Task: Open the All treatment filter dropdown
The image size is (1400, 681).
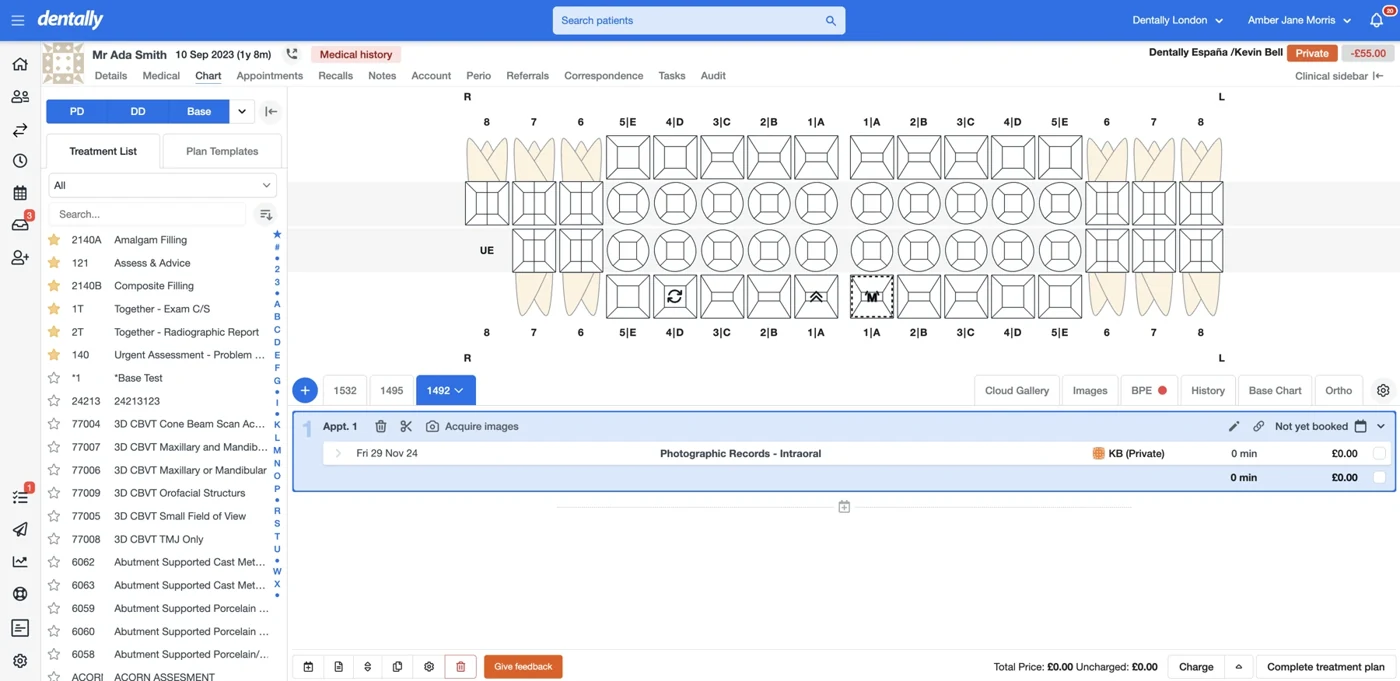Action: (x=162, y=185)
